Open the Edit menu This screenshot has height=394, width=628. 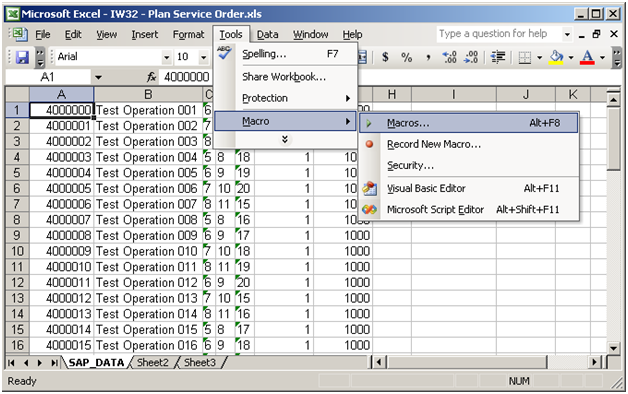(x=73, y=35)
